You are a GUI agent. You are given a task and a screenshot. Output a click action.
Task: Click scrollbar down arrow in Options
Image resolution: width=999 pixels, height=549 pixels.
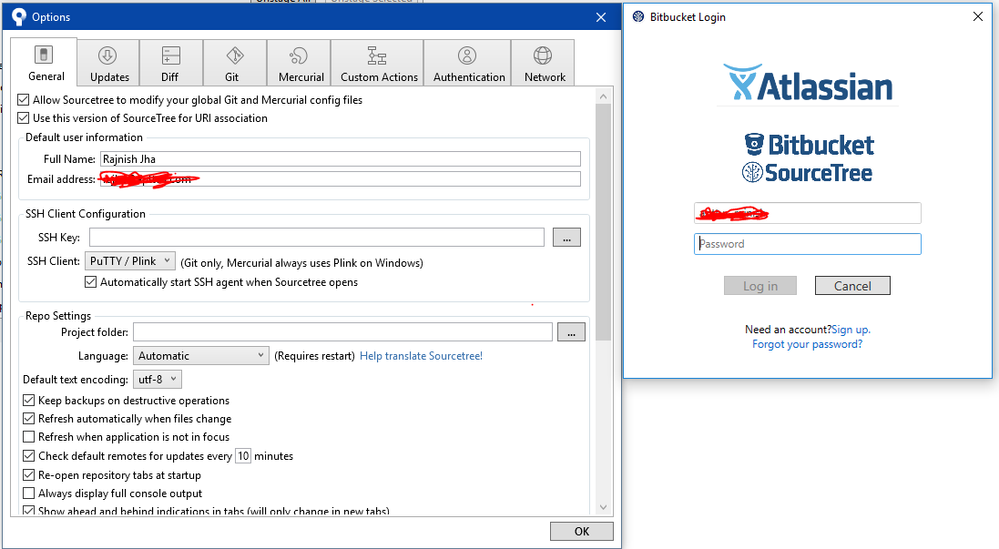[603, 508]
